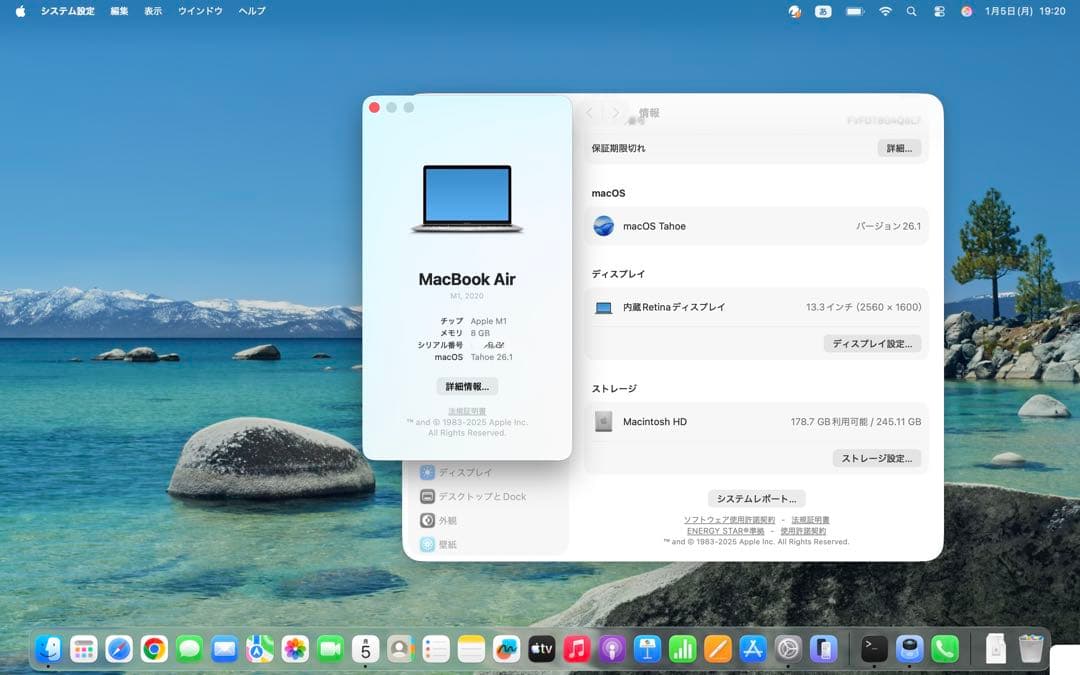The image size is (1080, 675).
Task: Open the 表示 menu
Action: (x=153, y=11)
